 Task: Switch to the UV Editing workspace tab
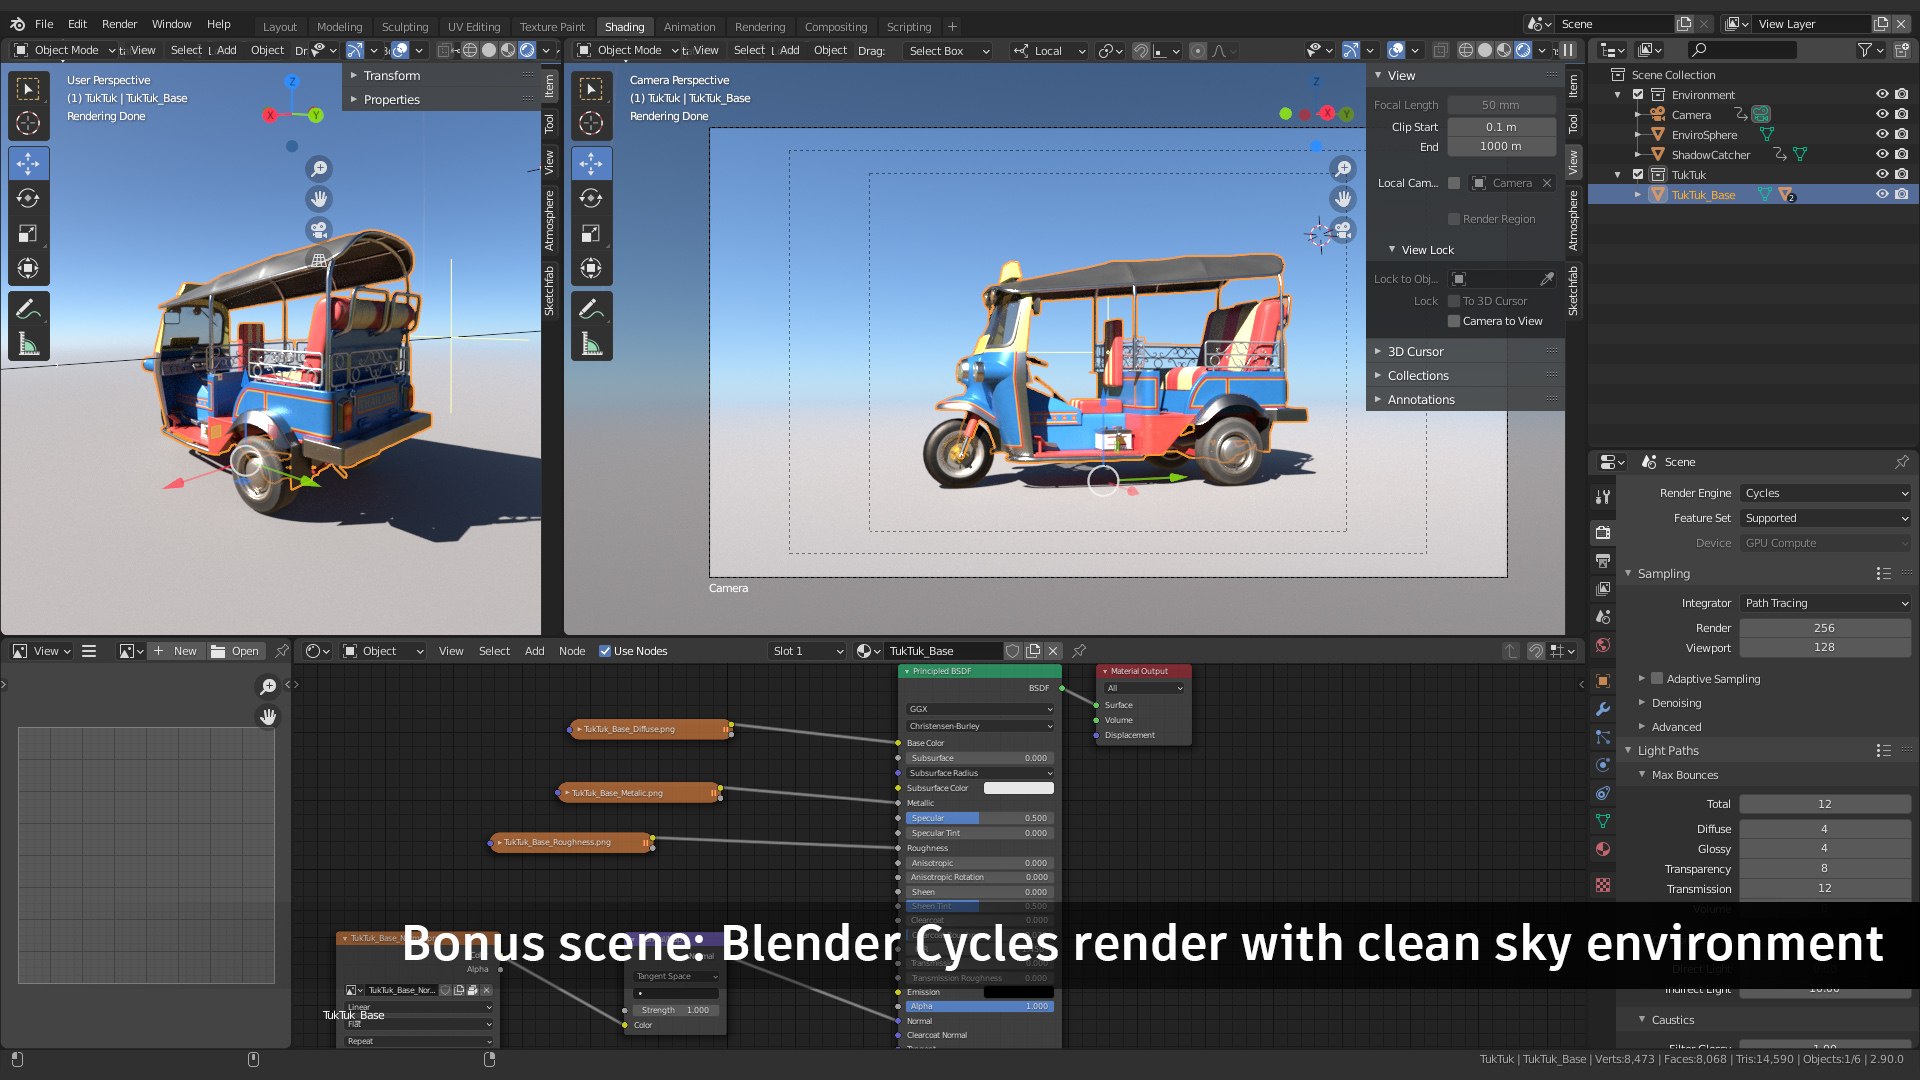(x=474, y=27)
